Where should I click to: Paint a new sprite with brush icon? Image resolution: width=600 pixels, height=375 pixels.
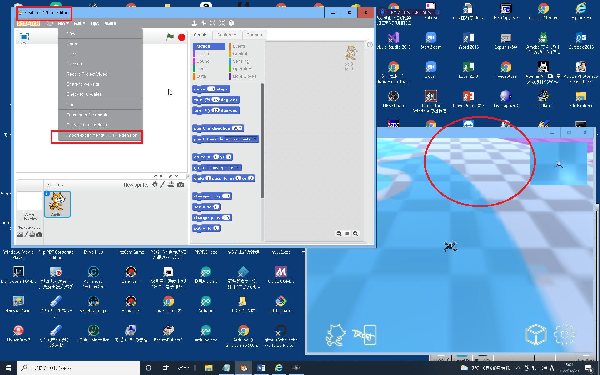click(x=163, y=184)
